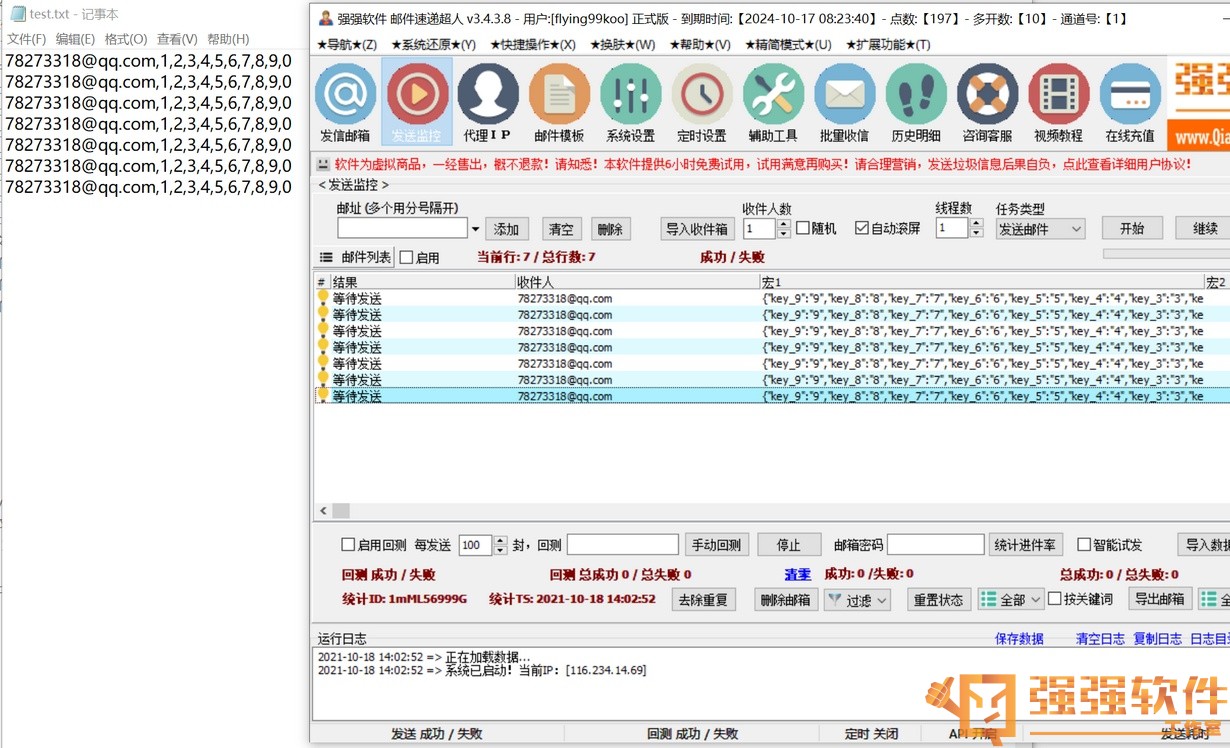Click the 复制日志 copy log link

pyautogui.click(x=1157, y=639)
